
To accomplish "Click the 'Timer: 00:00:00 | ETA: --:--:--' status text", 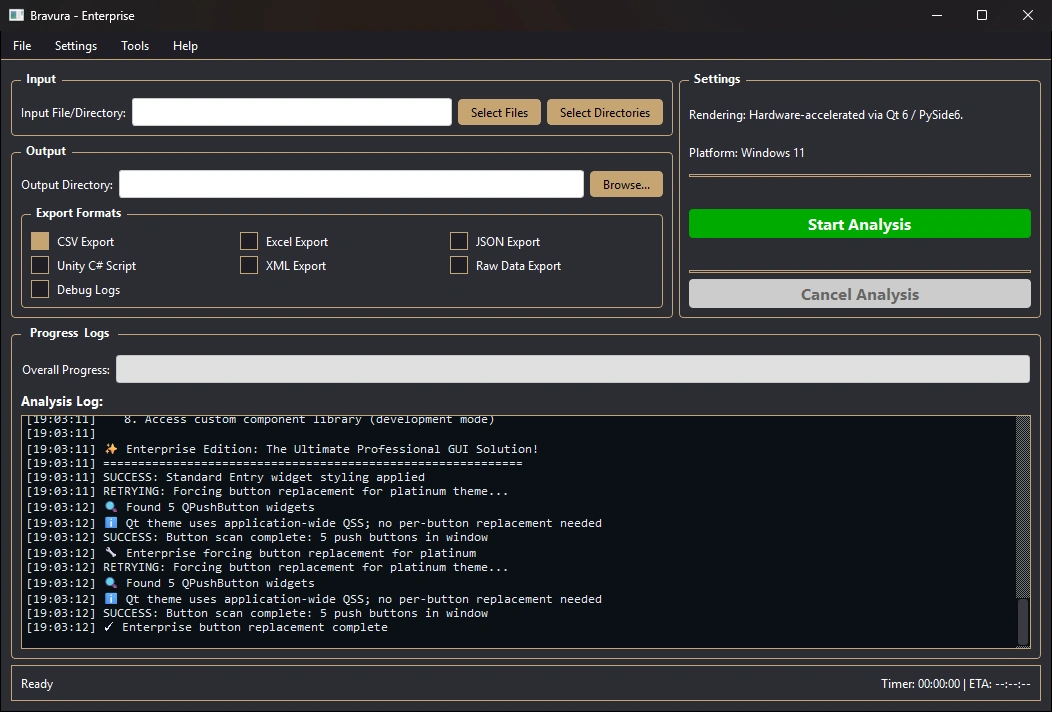I will [955, 684].
